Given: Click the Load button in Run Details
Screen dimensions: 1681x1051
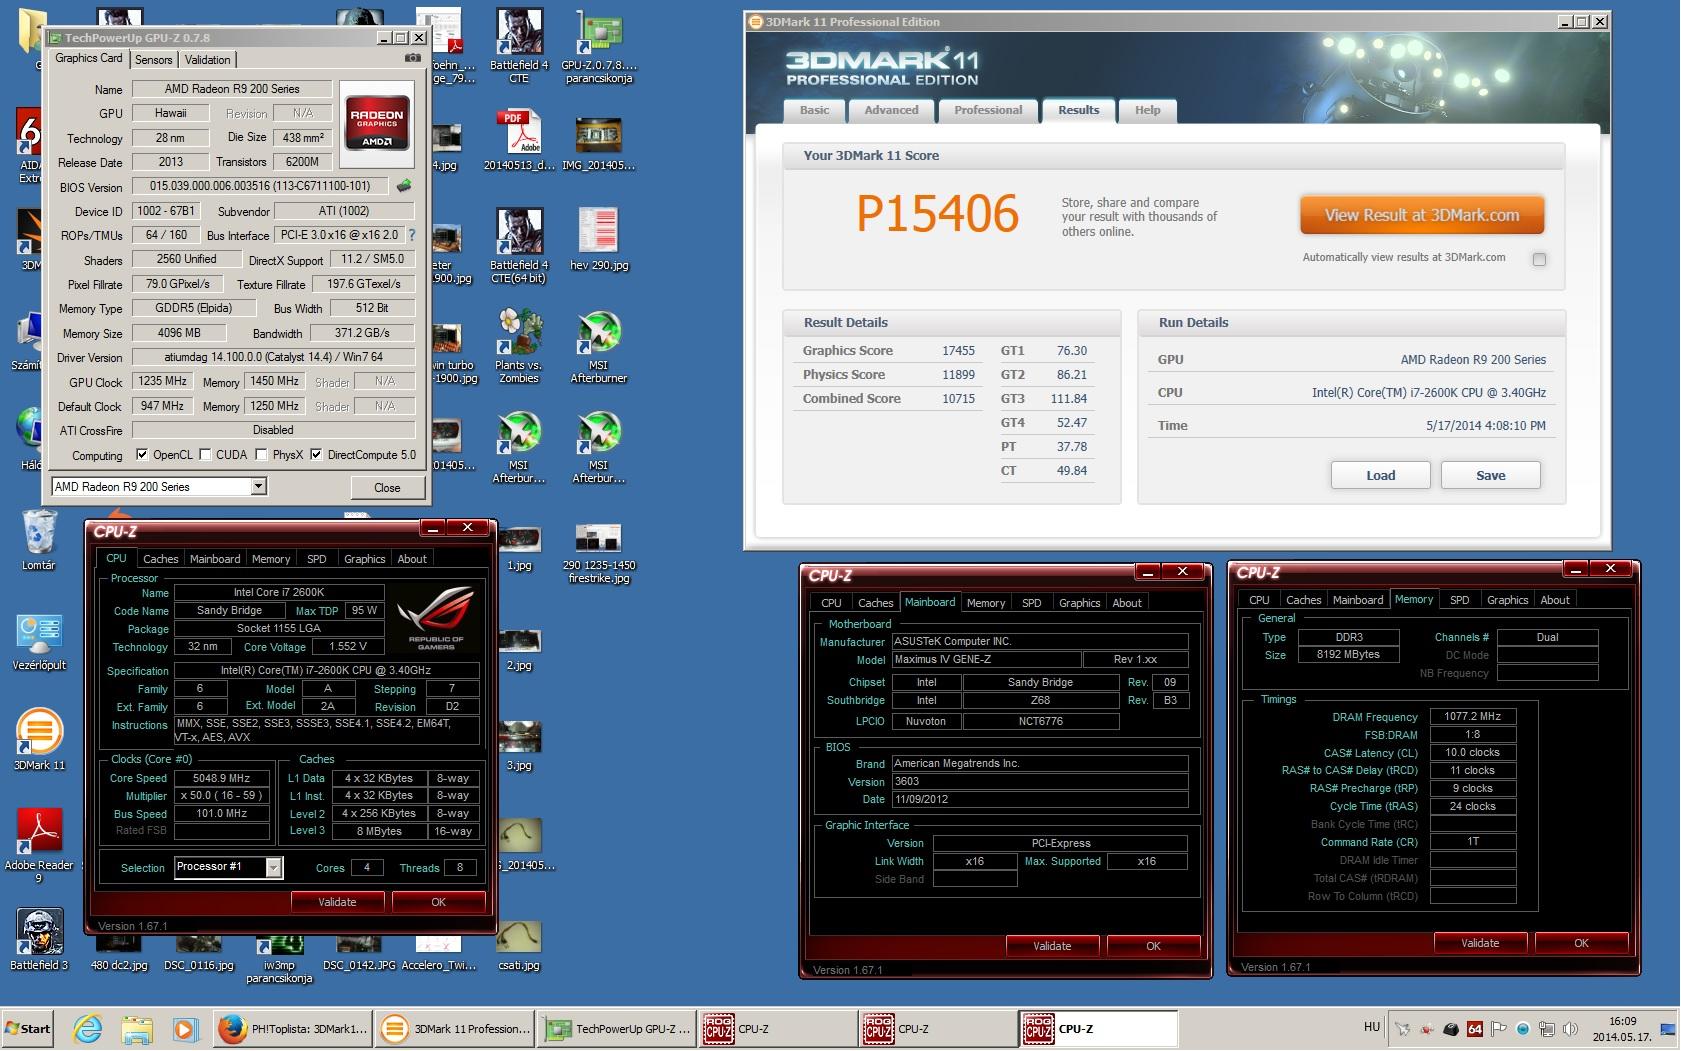Looking at the screenshot, I should point(1380,475).
